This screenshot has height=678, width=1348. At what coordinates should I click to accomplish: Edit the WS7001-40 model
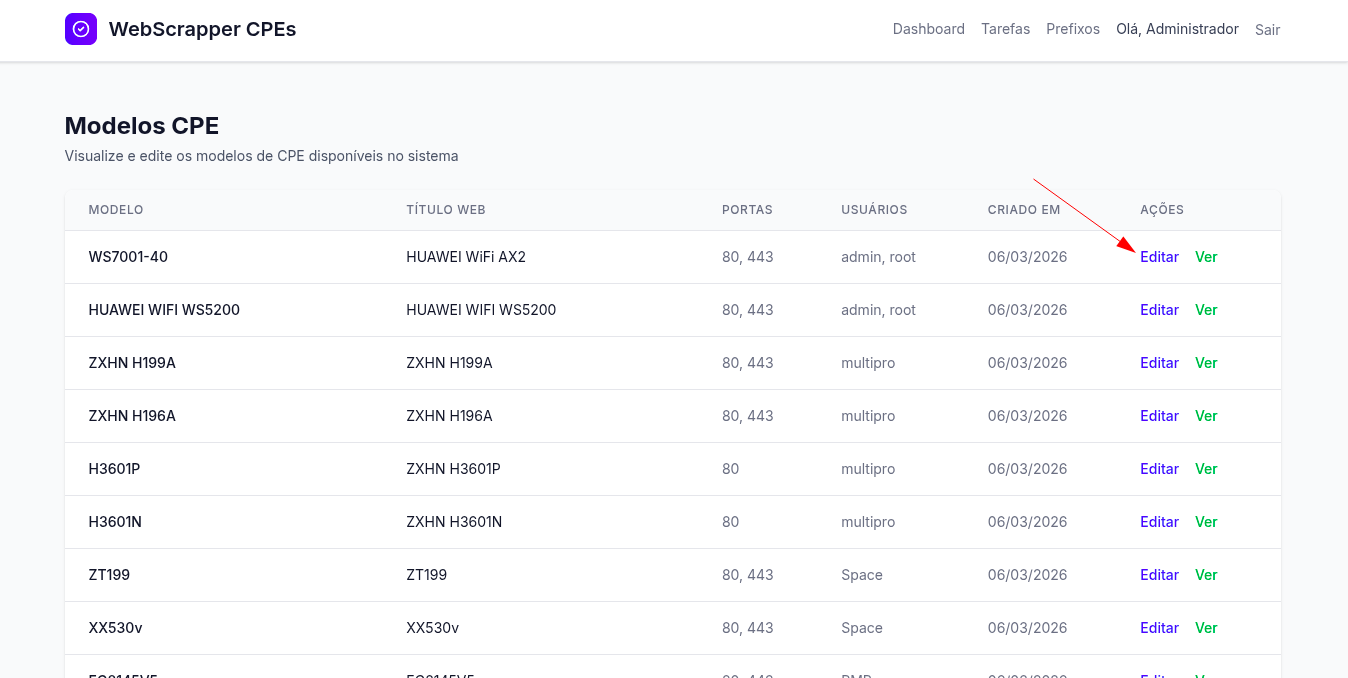click(x=1159, y=257)
